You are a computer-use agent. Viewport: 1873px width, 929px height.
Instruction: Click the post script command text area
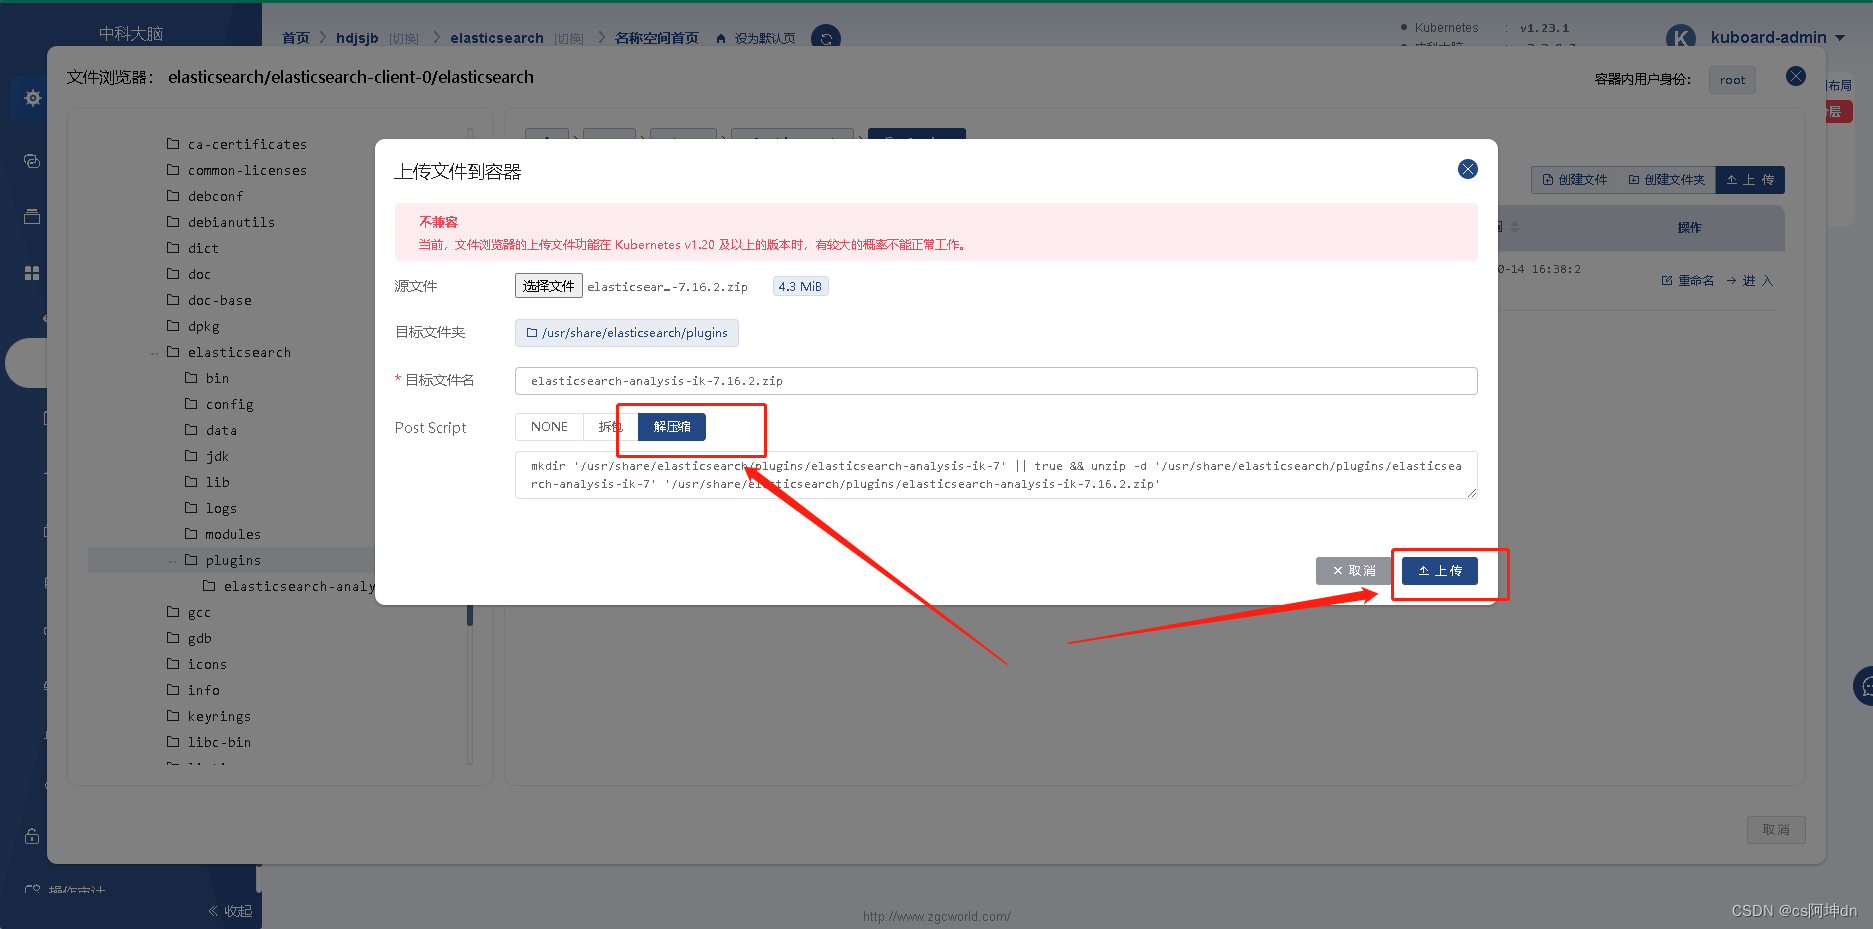point(996,475)
